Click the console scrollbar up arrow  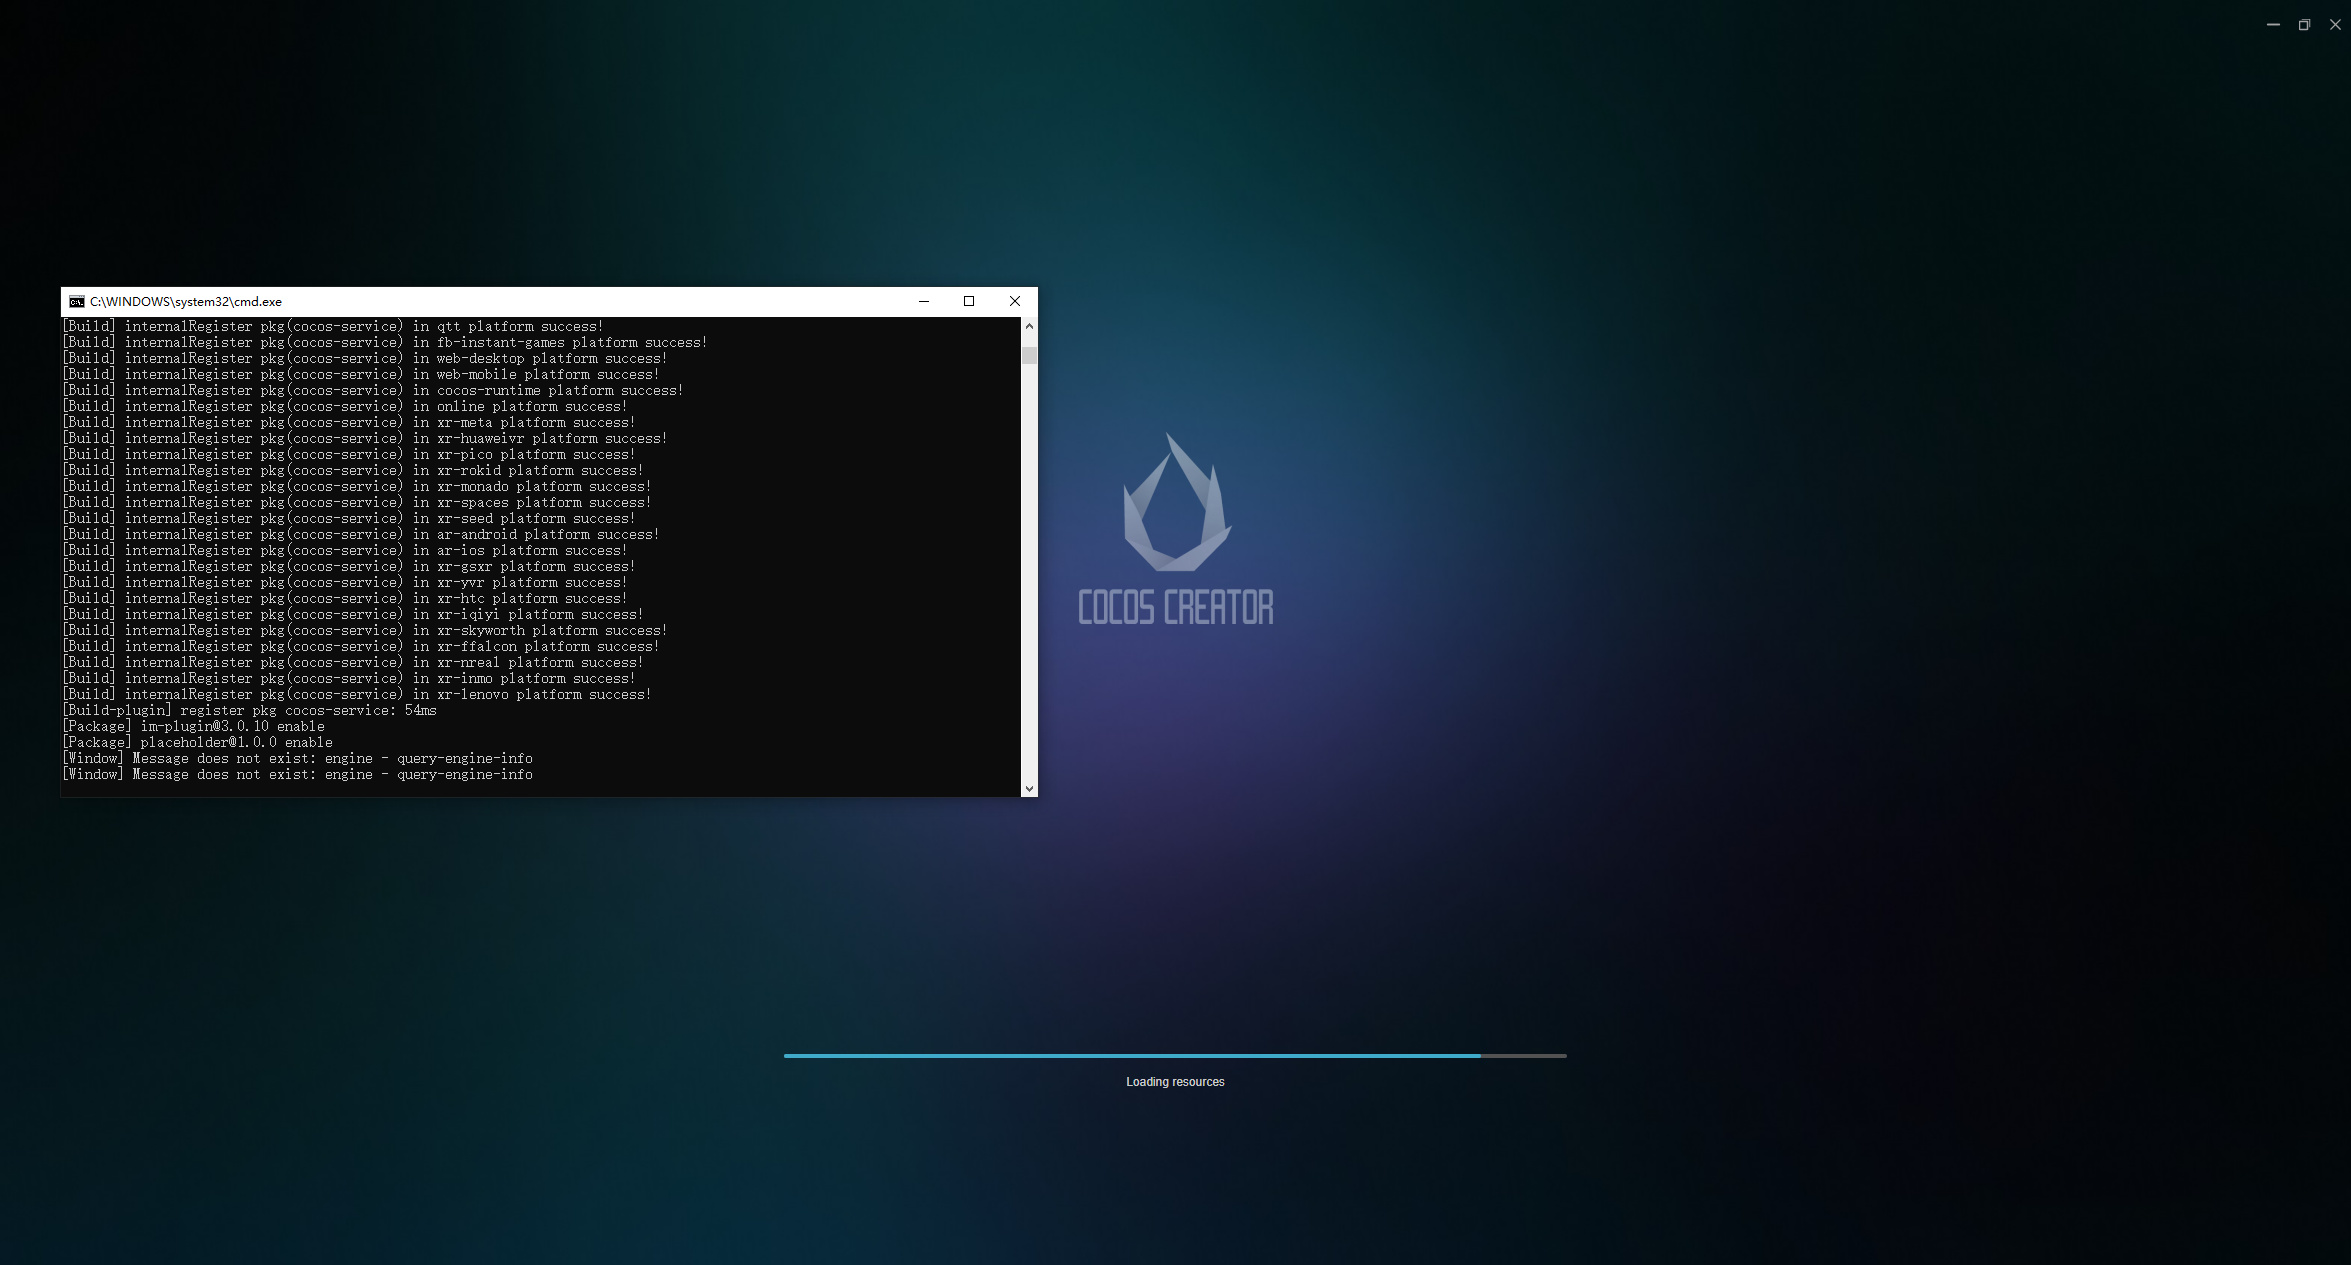pos(1029,326)
